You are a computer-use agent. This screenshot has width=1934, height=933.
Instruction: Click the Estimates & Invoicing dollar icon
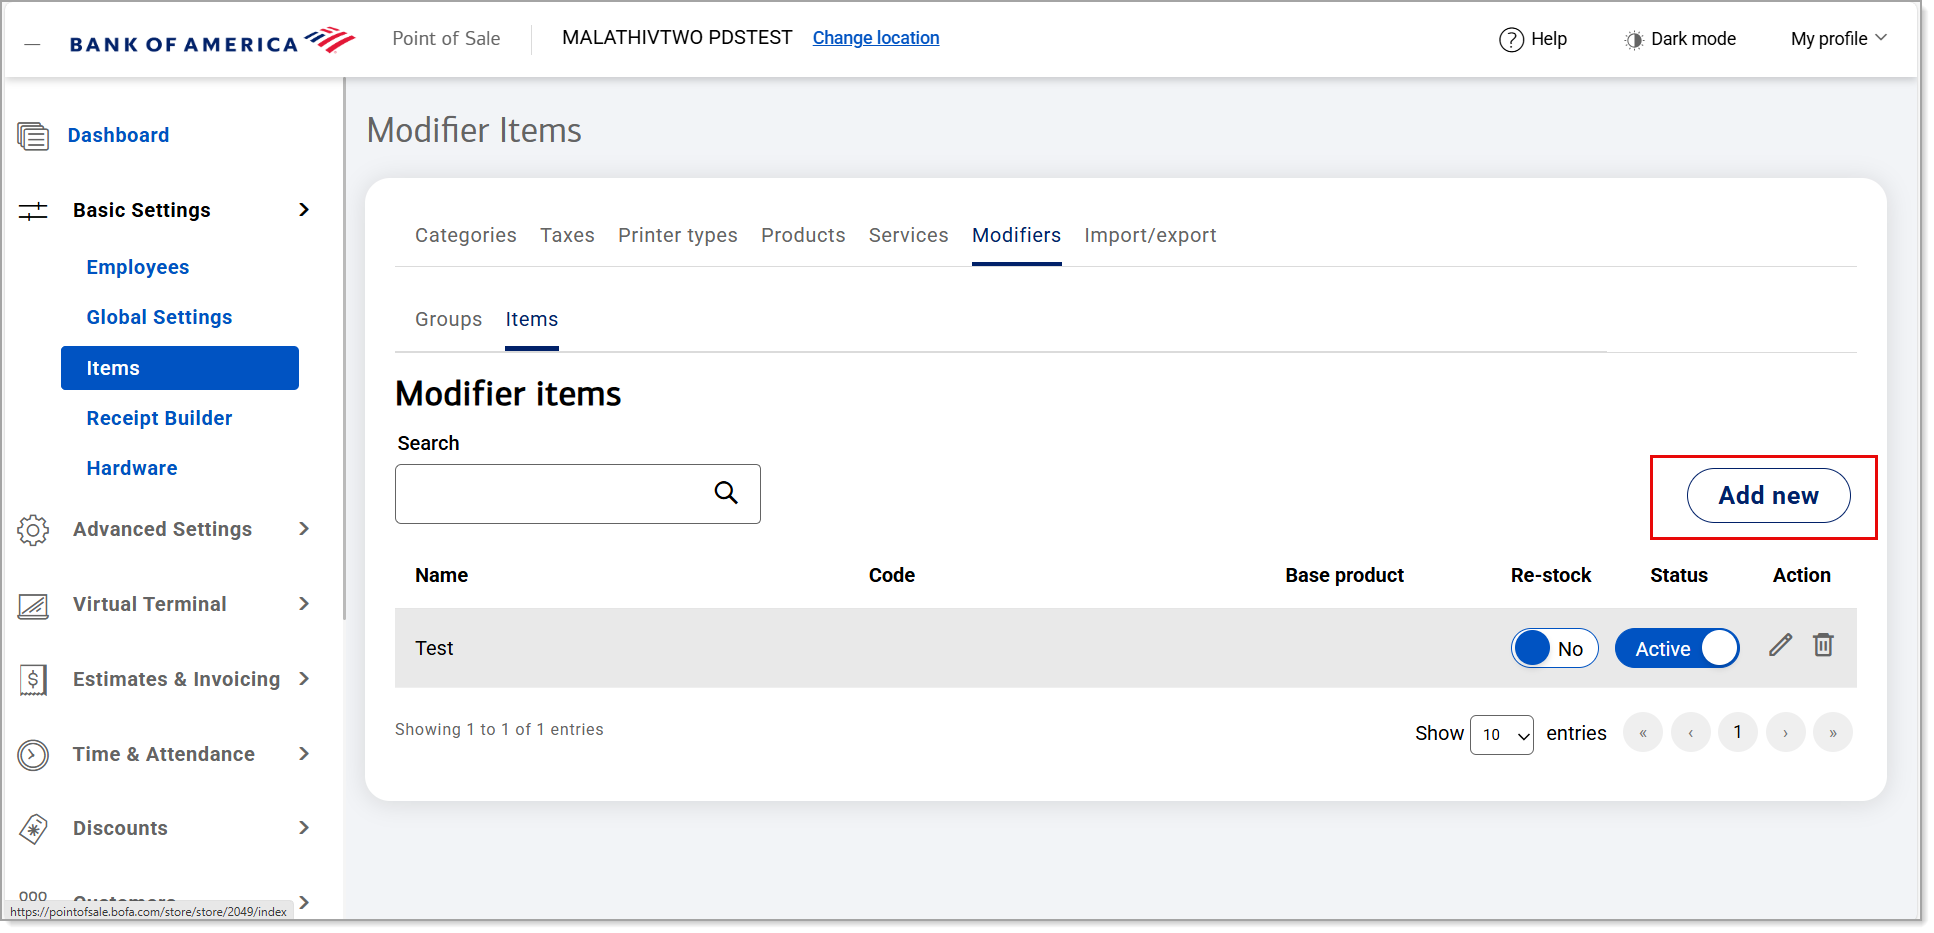[33, 680]
